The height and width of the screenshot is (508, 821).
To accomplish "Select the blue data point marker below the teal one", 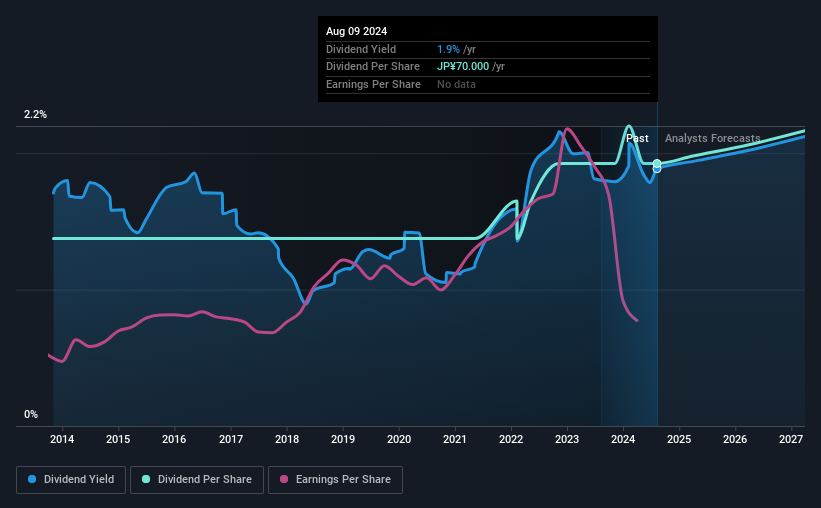I will pyautogui.click(x=657, y=169).
